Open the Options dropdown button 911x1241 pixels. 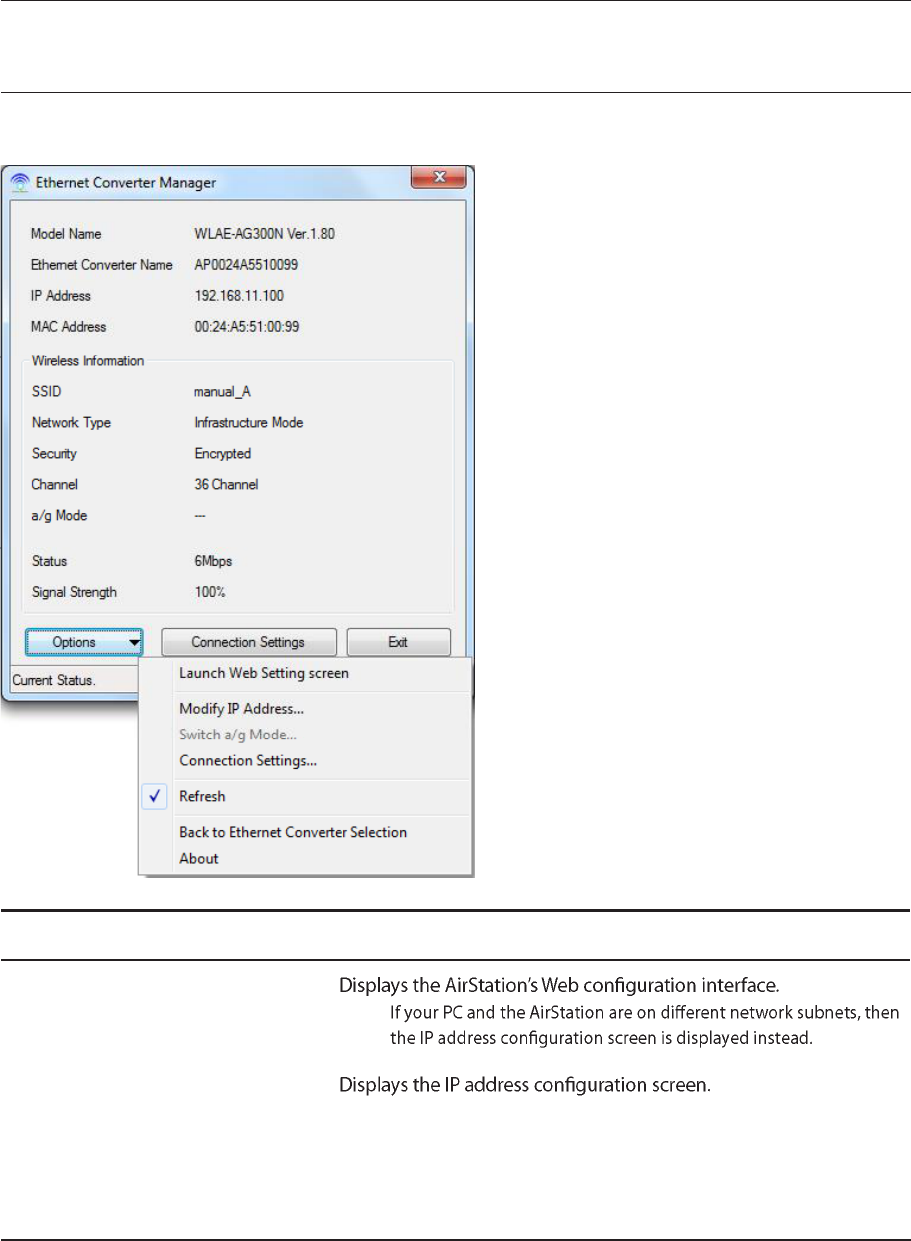[x=84, y=642]
